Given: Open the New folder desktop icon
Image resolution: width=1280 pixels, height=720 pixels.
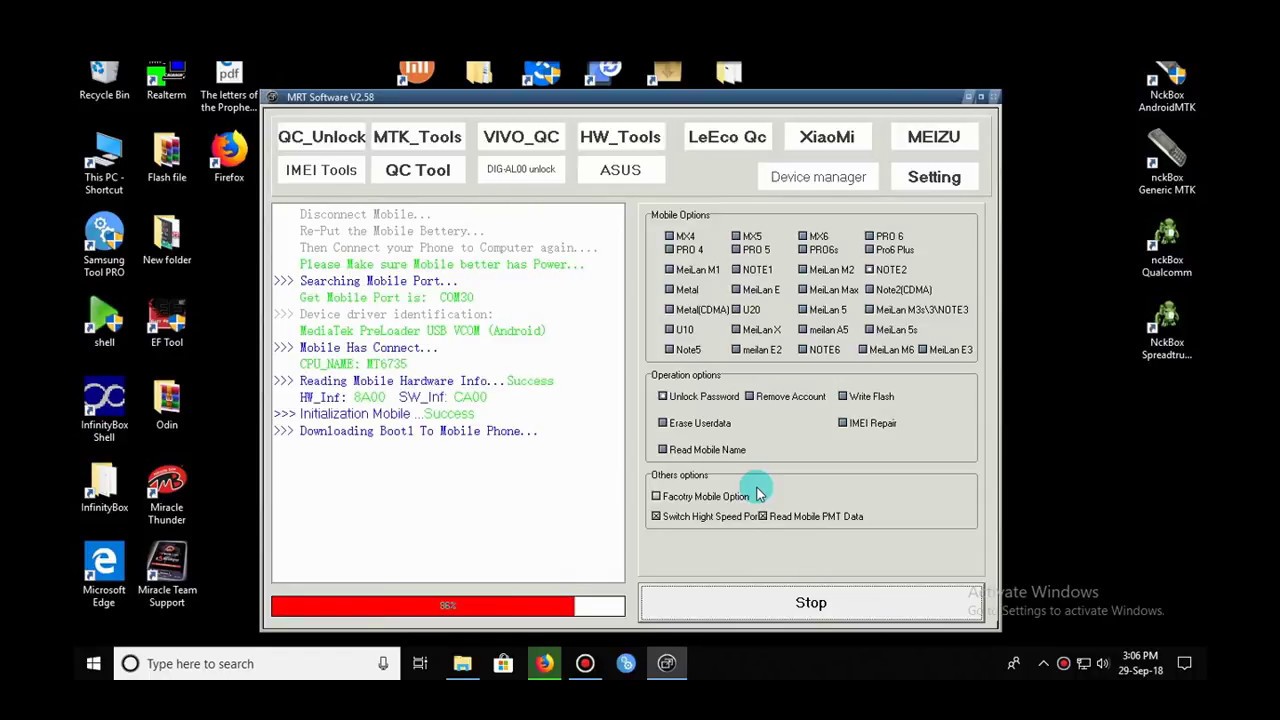Looking at the screenshot, I should pos(167,240).
